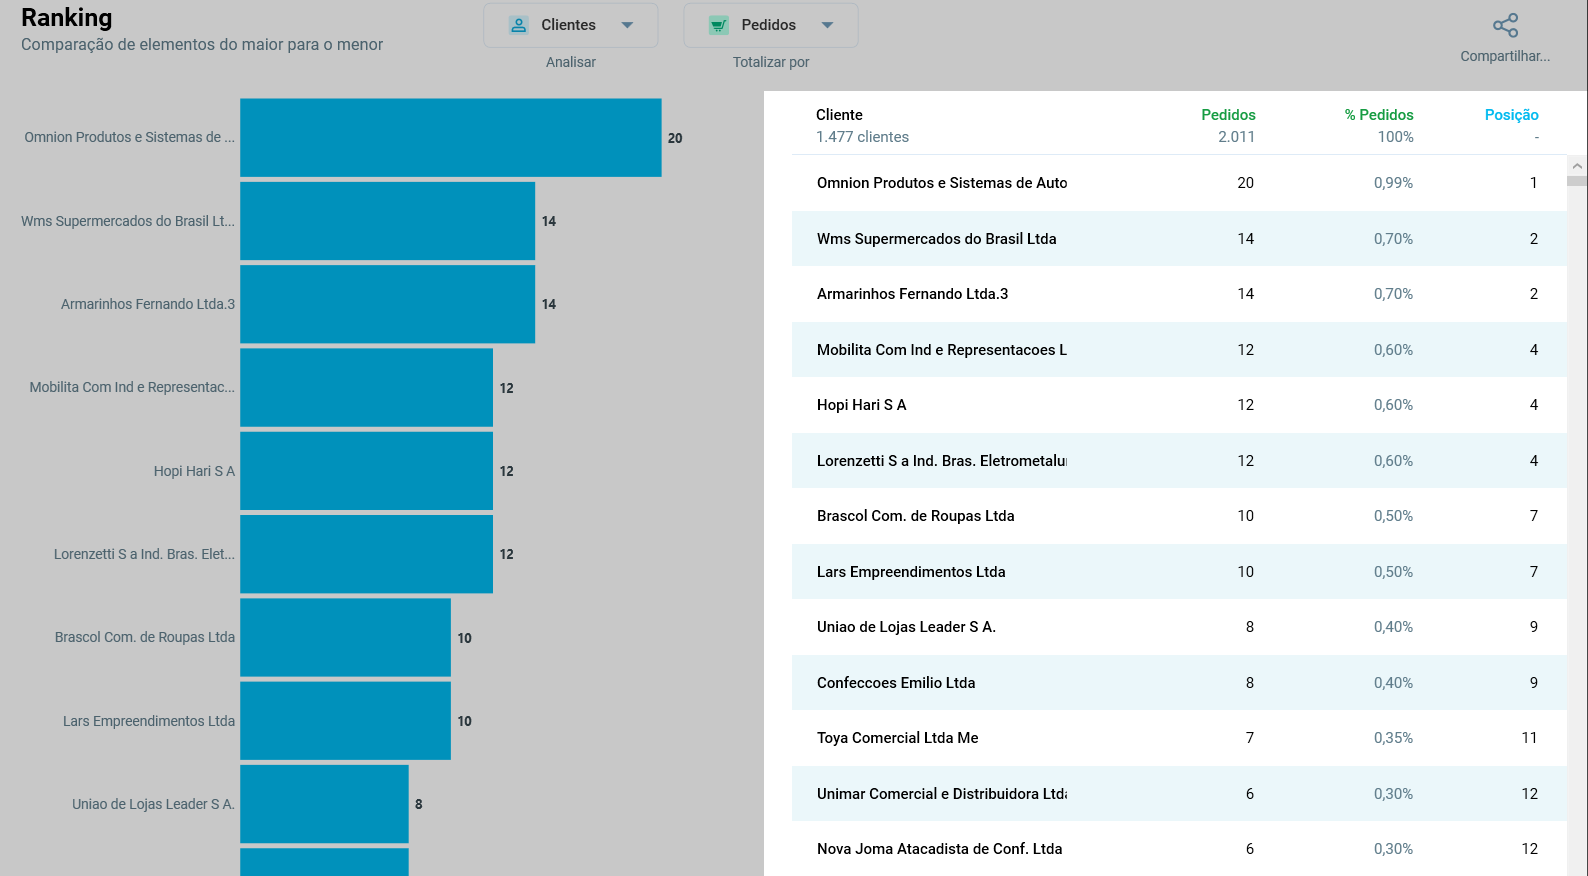Click the 2.011 total Pedidos value
The height and width of the screenshot is (876, 1588).
pyautogui.click(x=1236, y=137)
